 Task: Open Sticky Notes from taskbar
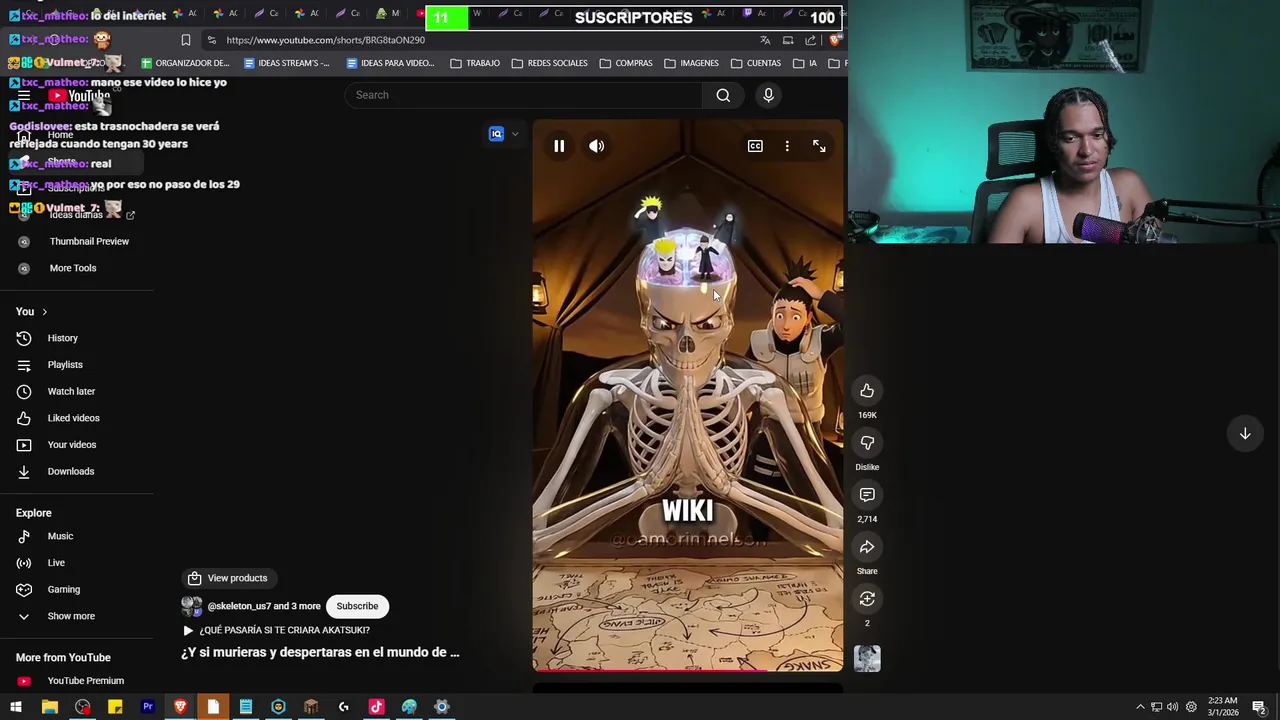click(115, 707)
